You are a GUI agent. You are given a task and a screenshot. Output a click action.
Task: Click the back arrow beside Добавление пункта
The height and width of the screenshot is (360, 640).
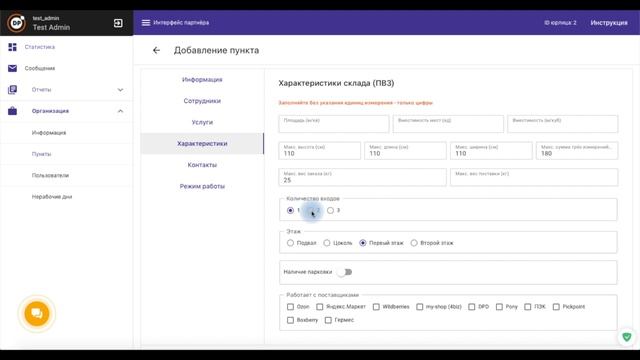(x=156, y=50)
